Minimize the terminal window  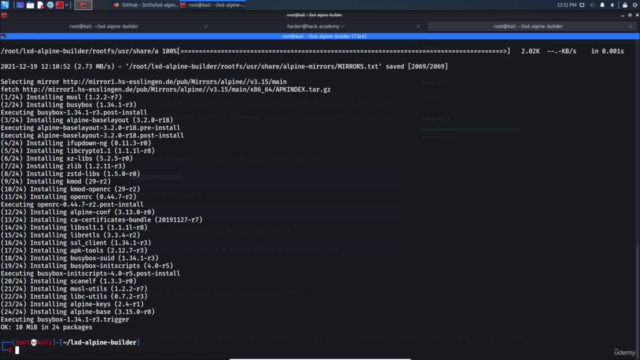(622, 15)
